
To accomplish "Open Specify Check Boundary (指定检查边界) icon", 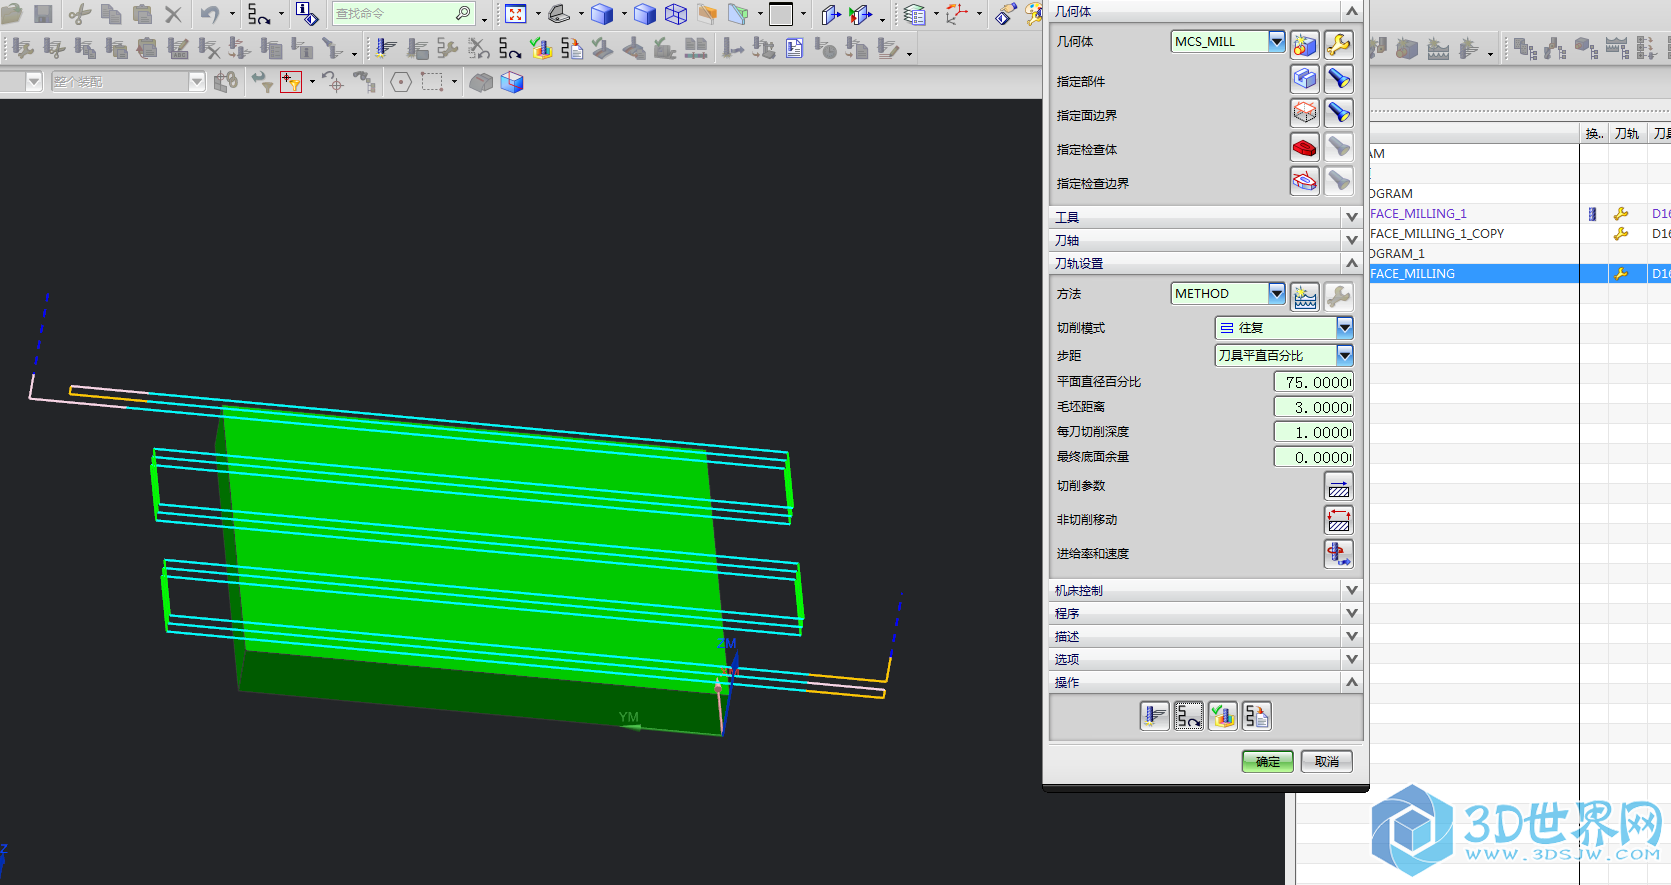I will point(1305,181).
